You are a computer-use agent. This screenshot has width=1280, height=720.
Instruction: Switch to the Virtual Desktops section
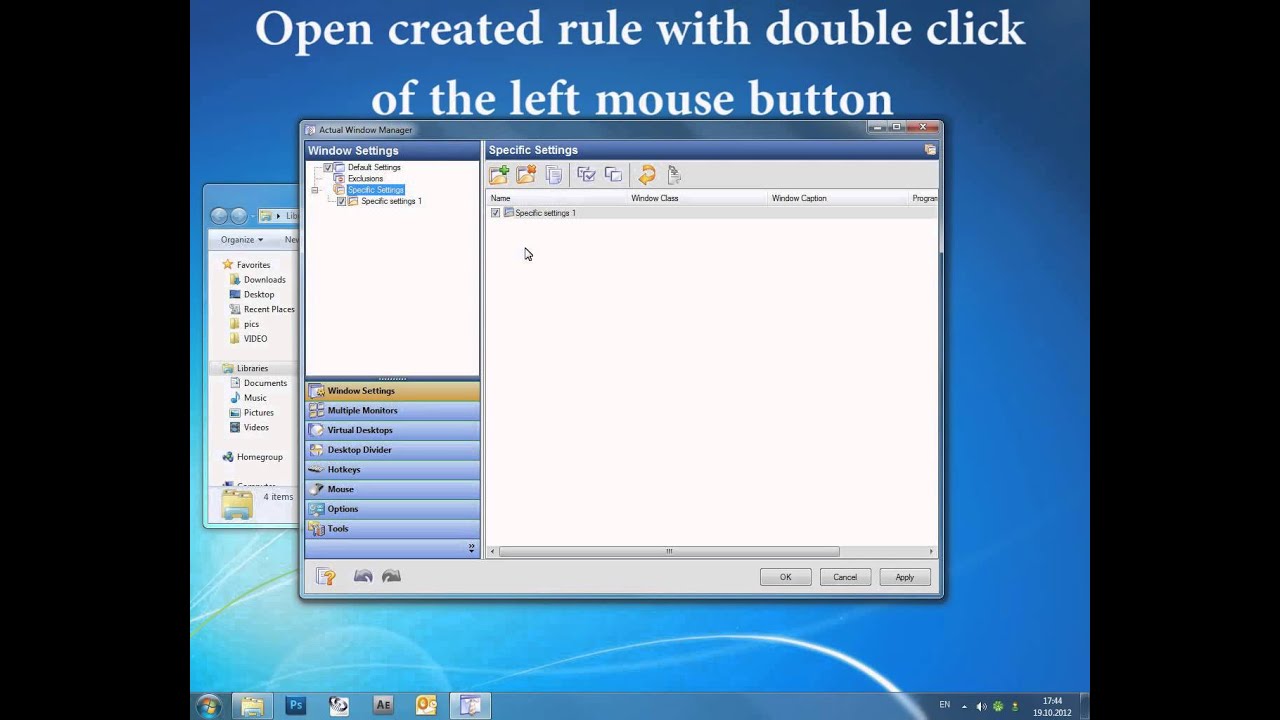[x=392, y=430]
